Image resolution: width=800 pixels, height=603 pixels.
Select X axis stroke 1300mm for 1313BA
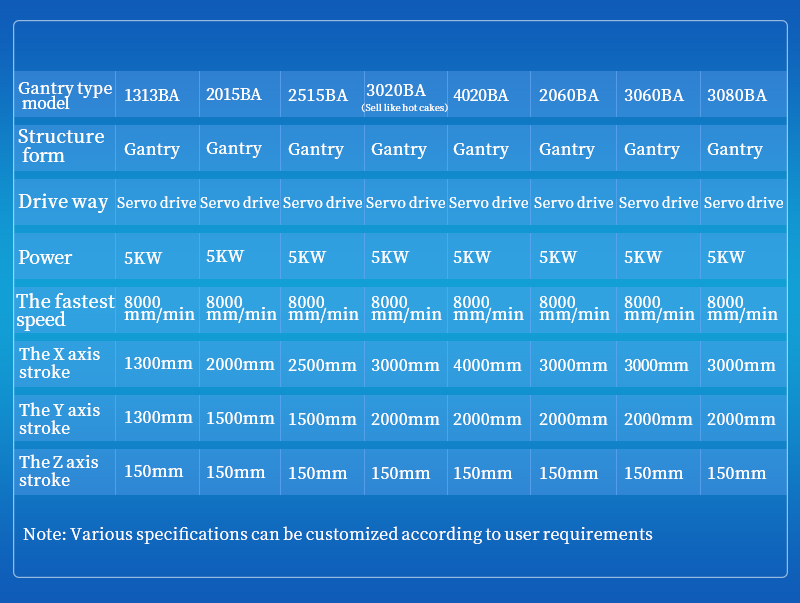158,363
